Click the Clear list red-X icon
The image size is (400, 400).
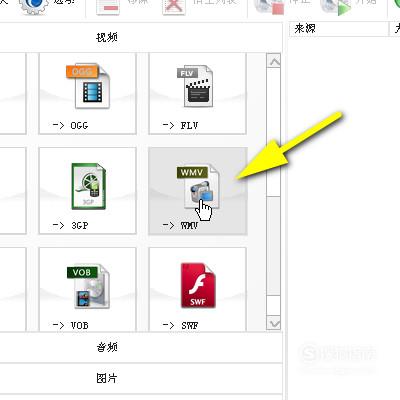[174, 7]
